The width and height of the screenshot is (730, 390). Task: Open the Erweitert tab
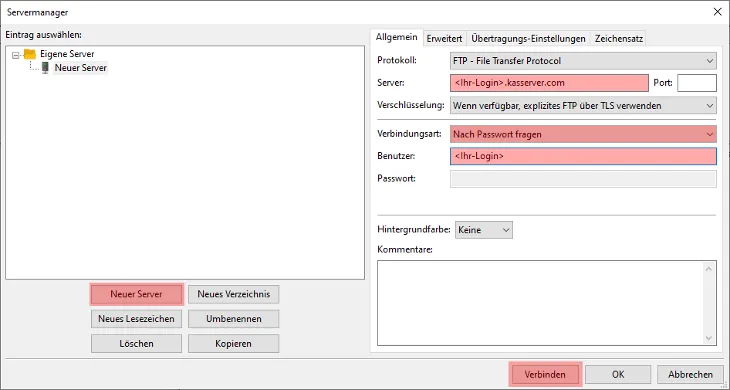point(444,39)
